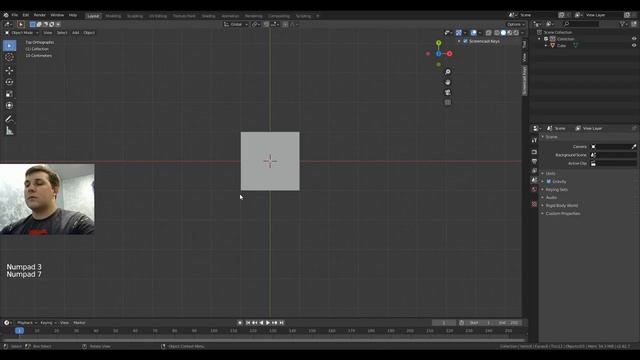
Task: Toggle the Gravity checkbox
Action: (549, 181)
